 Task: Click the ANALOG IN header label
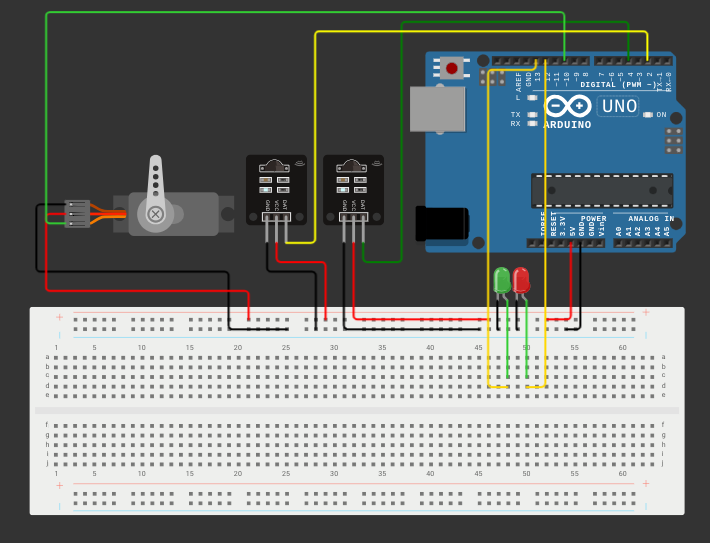651,219
